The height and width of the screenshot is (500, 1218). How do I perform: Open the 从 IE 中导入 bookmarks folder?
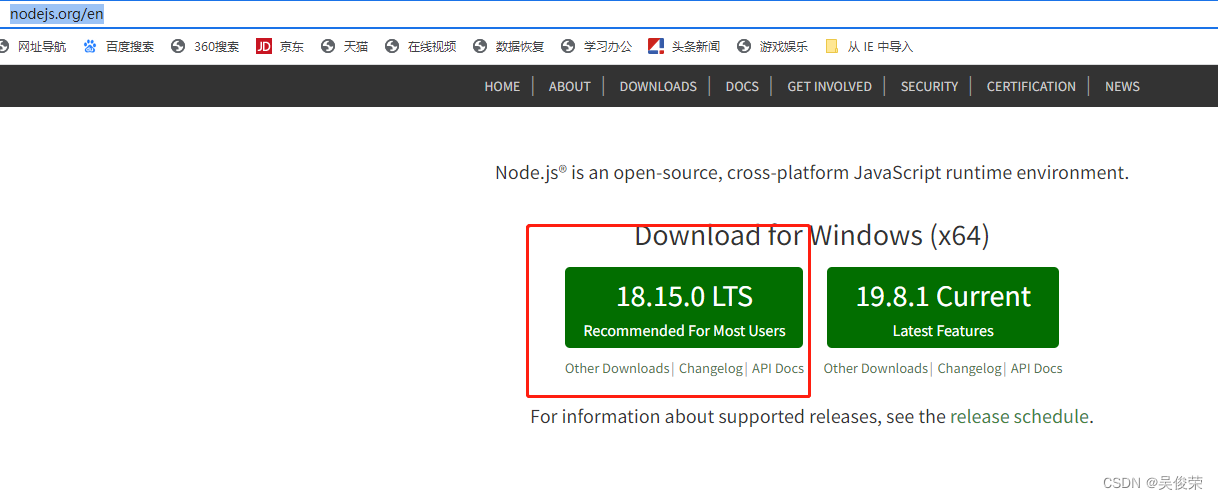tap(880, 46)
